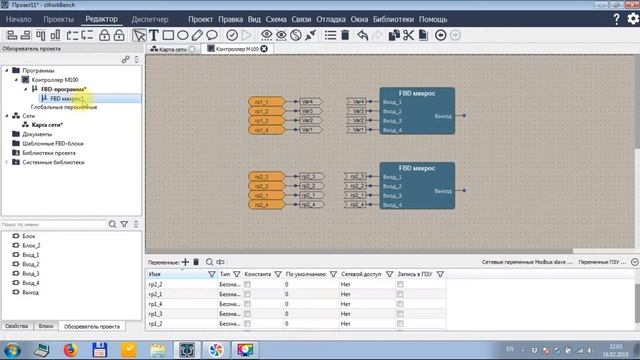The width and height of the screenshot is (640, 360).
Task: Switch to the Блоки bottom tab
Action: pyautogui.click(x=46, y=326)
